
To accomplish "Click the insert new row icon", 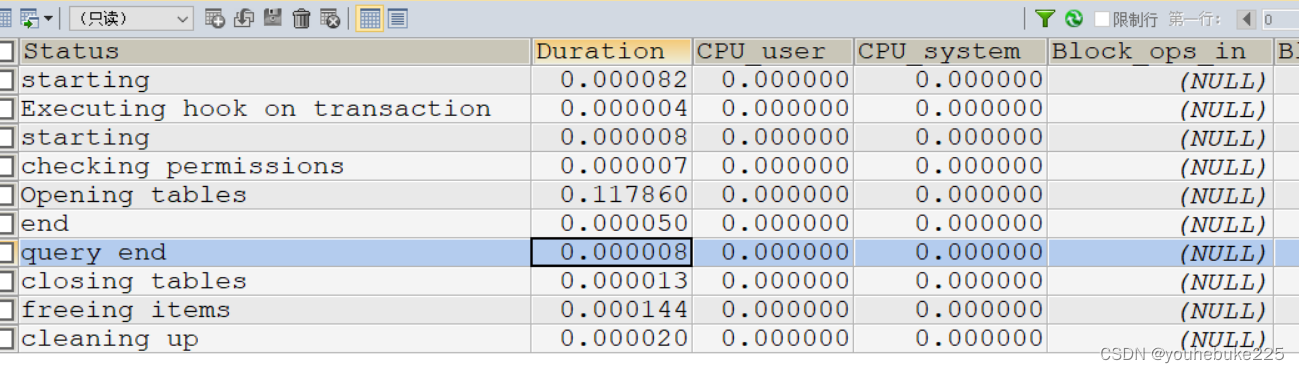I will [x=214, y=18].
